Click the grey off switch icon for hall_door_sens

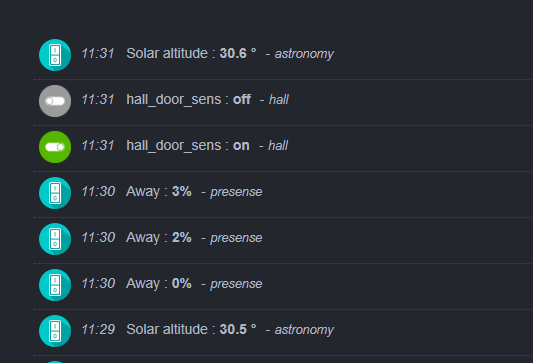click(x=55, y=101)
